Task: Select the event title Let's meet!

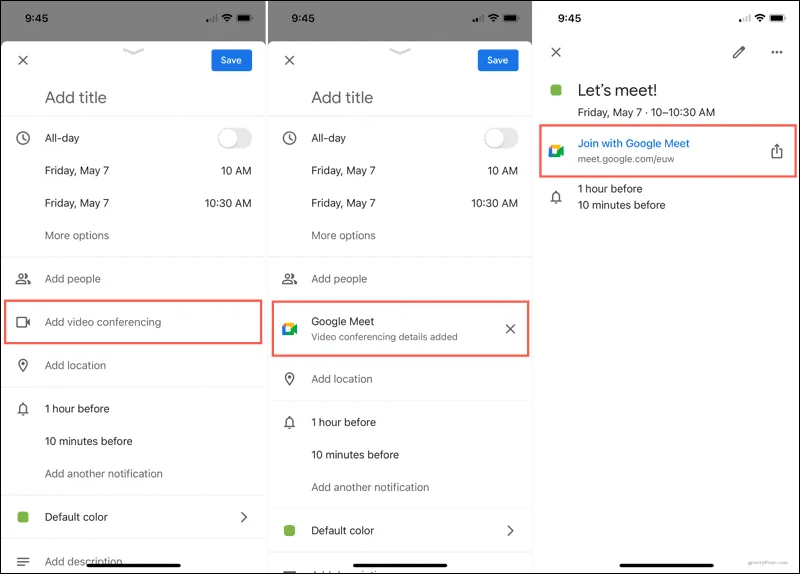Action: point(617,90)
